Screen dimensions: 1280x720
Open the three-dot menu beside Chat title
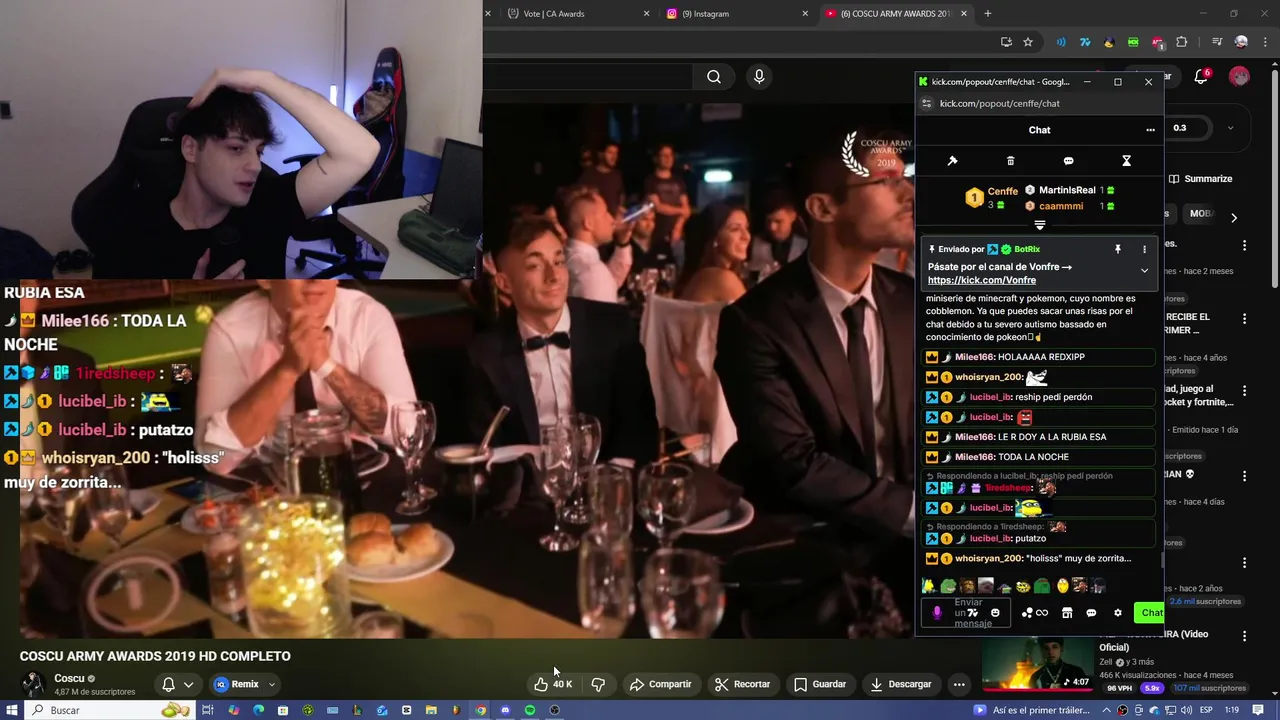click(x=1150, y=130)
